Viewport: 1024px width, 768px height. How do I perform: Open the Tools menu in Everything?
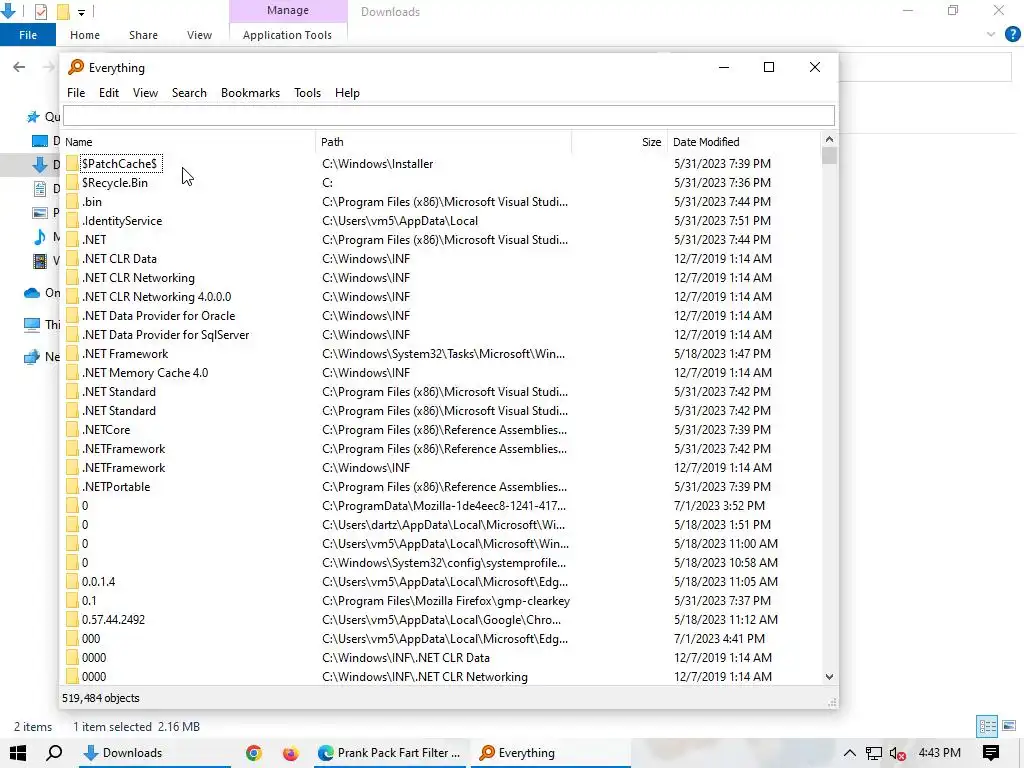(307, 93)
